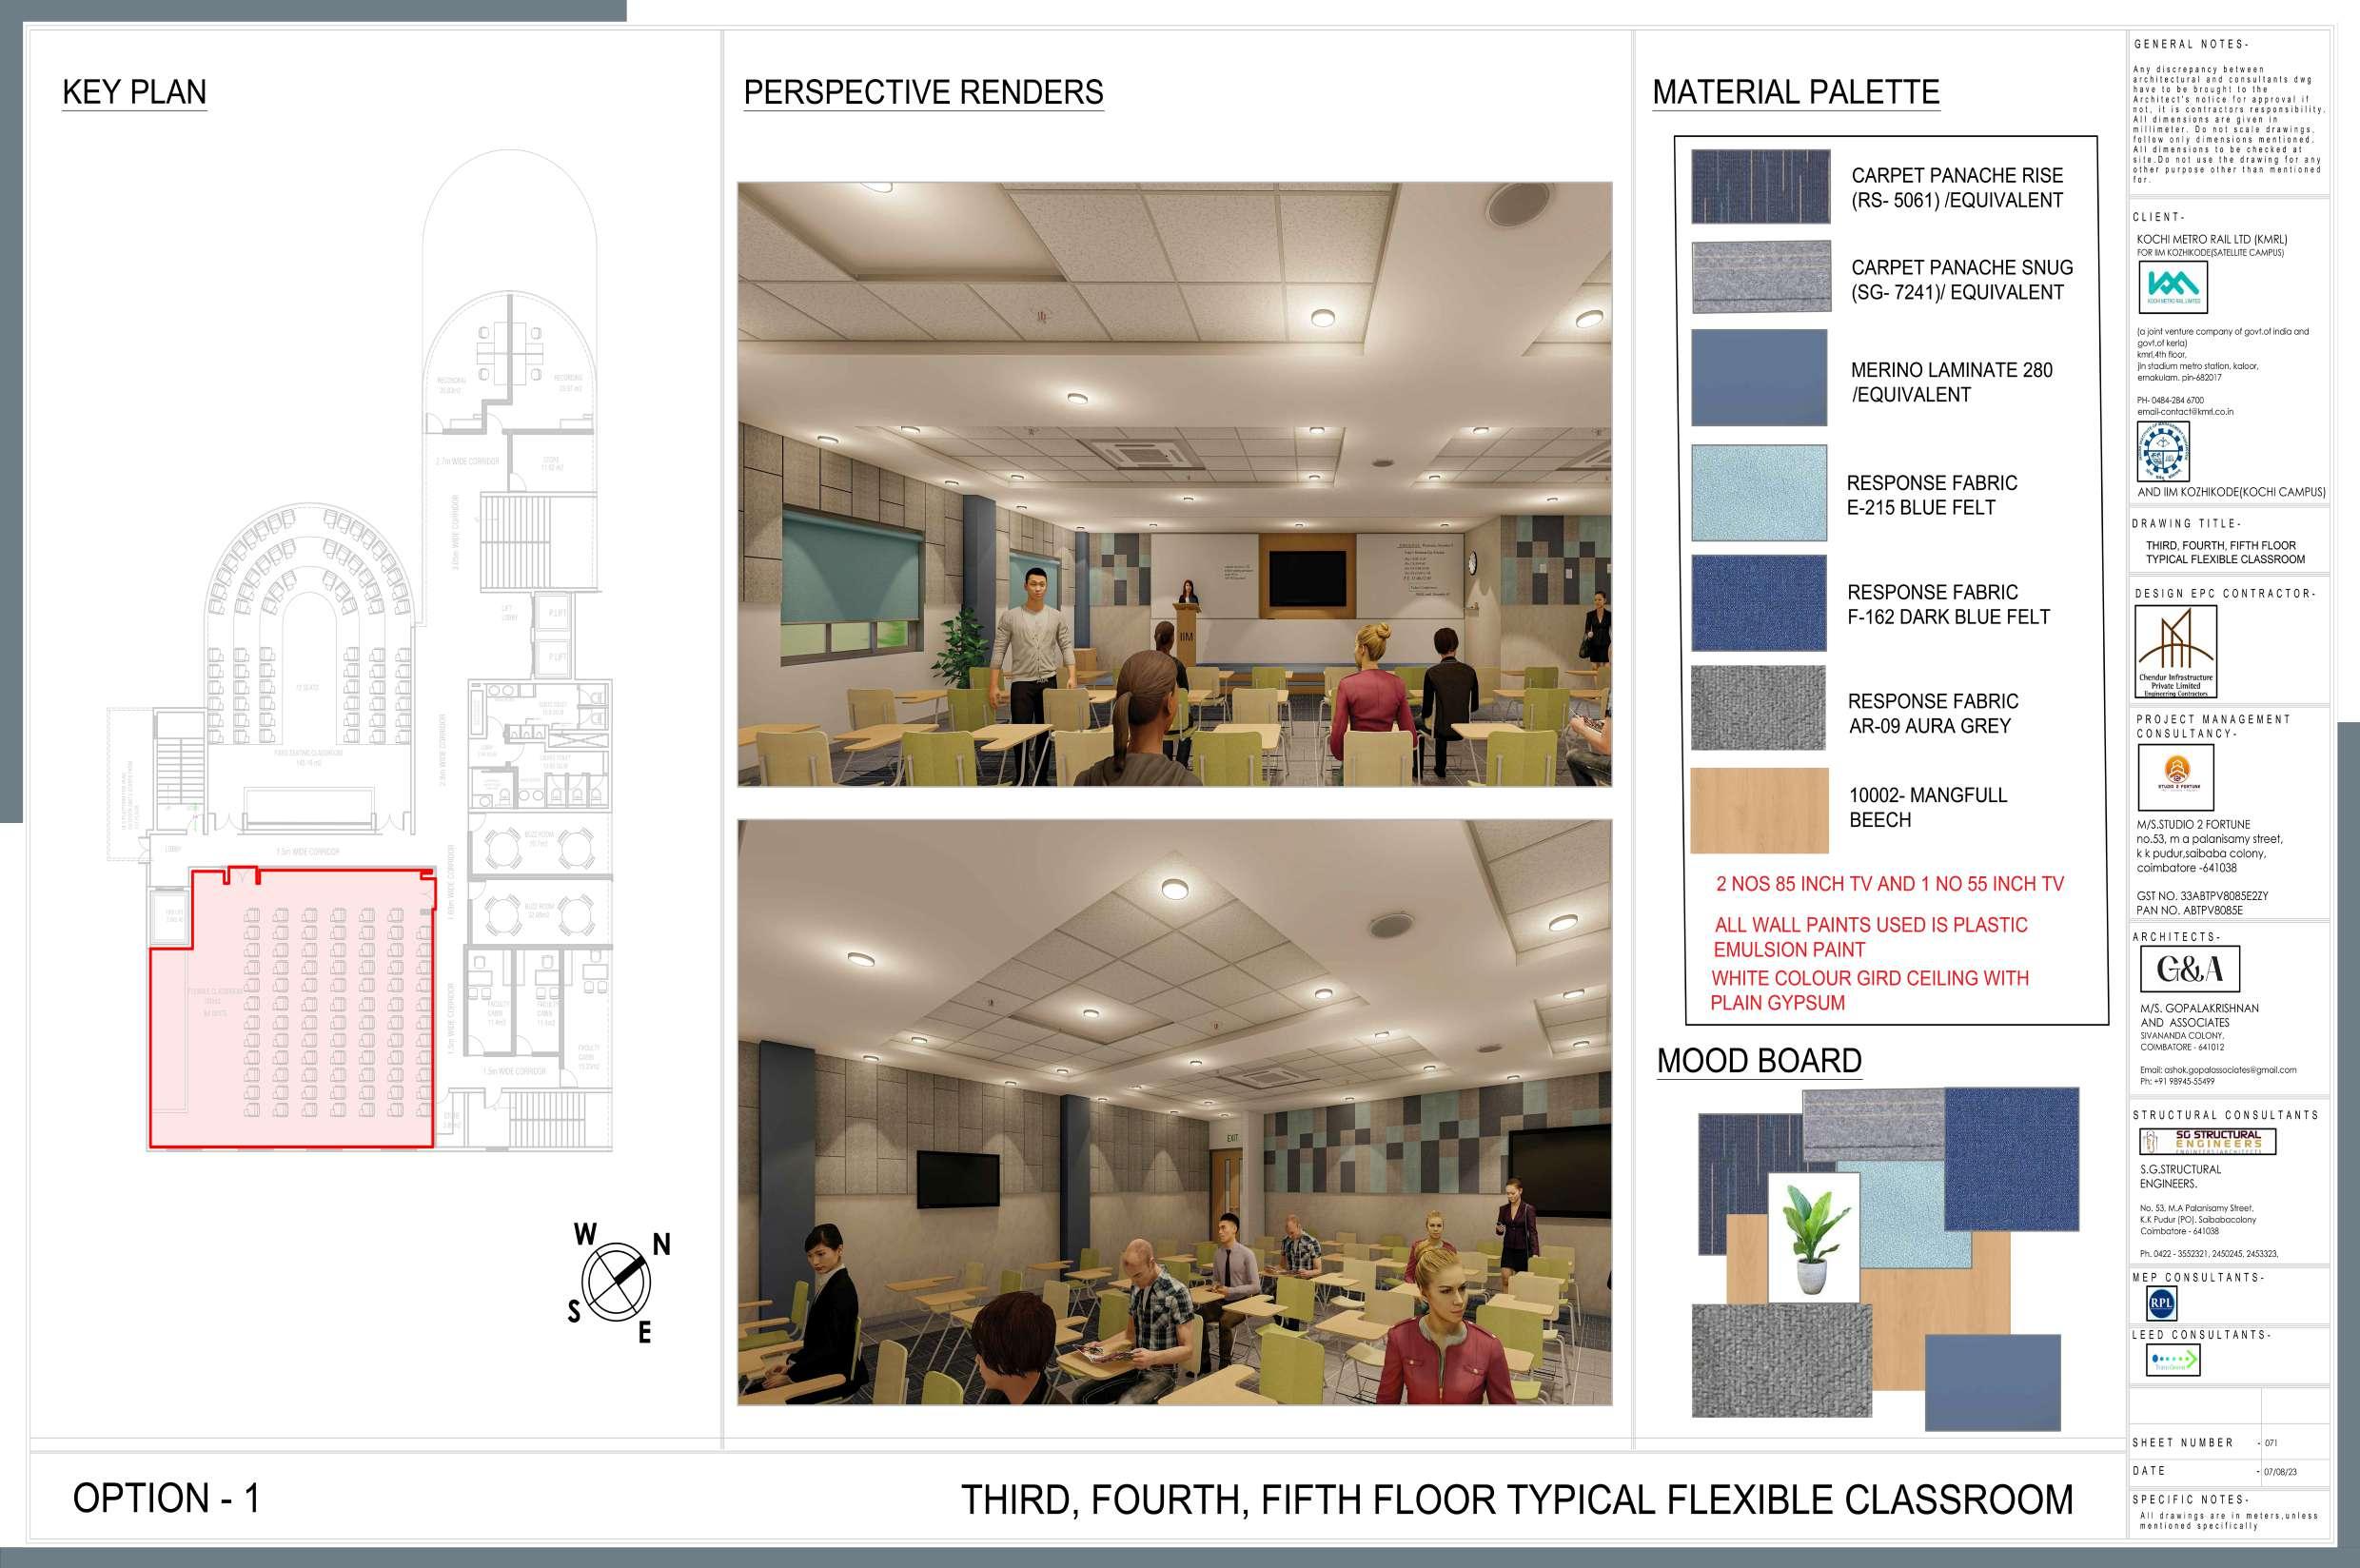This screenshot has height=1568, width=2360.
Task: Click the DRAWING TITLE- heading
Action: [2187, 523]
